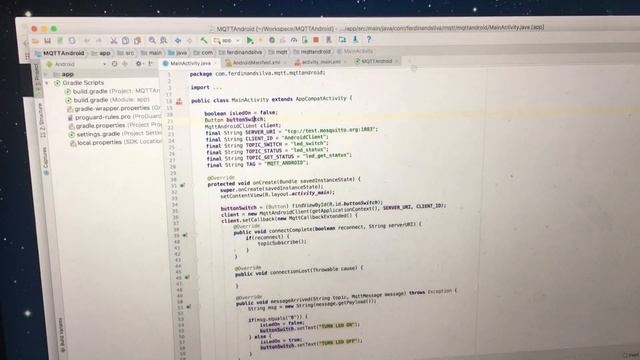Screen dimensions: 640x360
Task: Click the Undo arrow in the toolbar
Action: (87, 40)
